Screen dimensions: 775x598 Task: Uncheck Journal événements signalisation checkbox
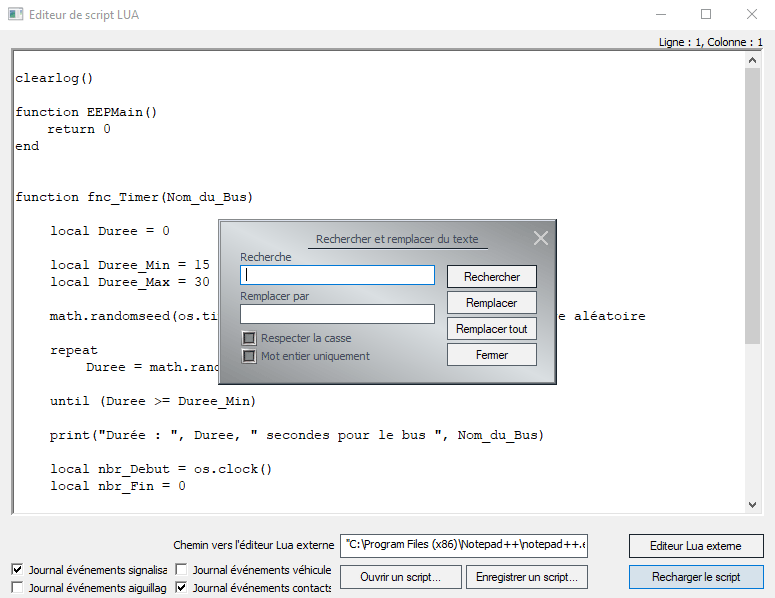point(17,569)
